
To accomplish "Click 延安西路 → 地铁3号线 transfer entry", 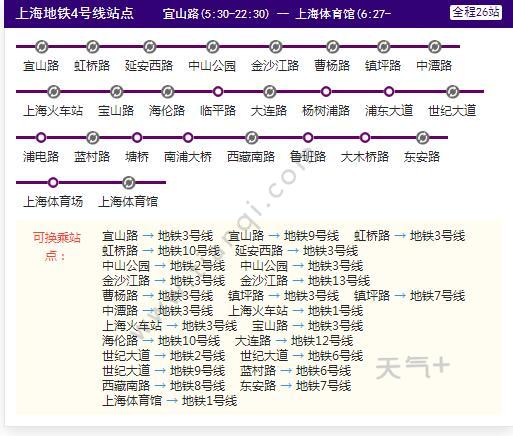I will coord(296,250).
